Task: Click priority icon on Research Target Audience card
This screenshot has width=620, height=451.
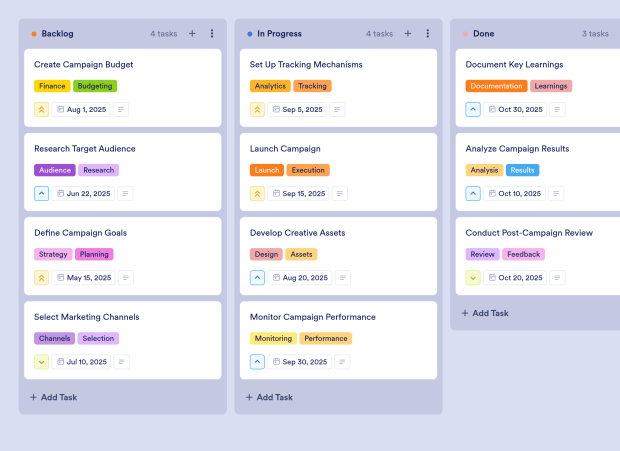Action: 42,194
